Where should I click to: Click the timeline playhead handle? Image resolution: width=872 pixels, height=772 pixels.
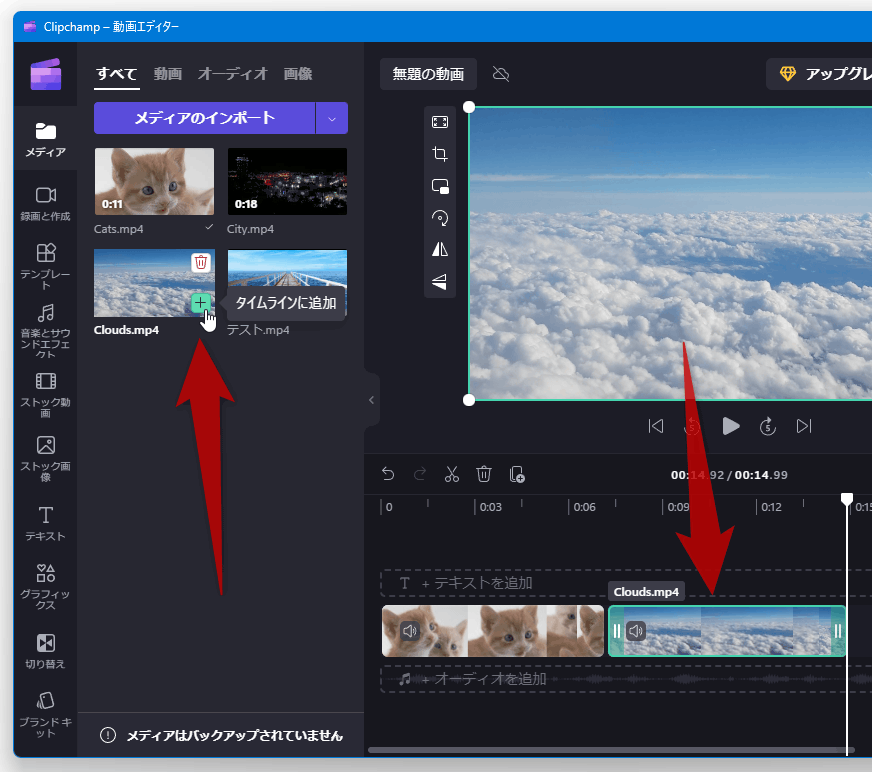coord(847,499)
